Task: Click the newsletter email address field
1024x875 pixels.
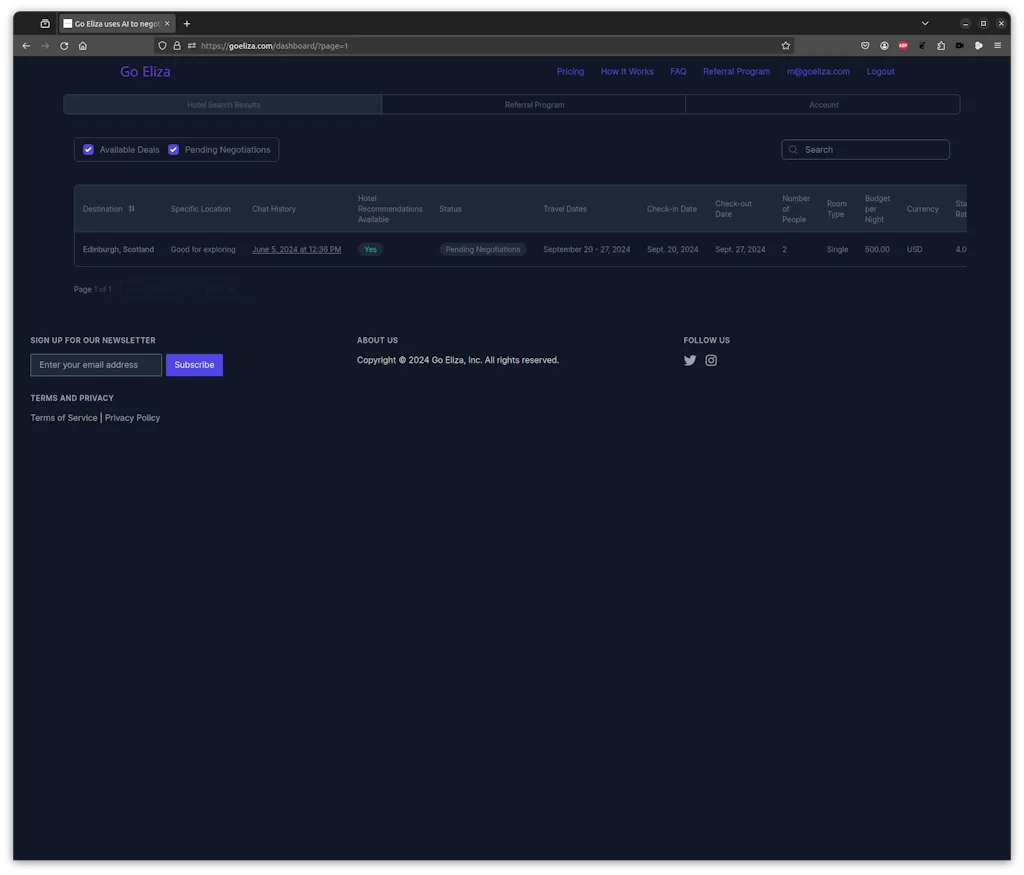Action: tap(96, 365)
